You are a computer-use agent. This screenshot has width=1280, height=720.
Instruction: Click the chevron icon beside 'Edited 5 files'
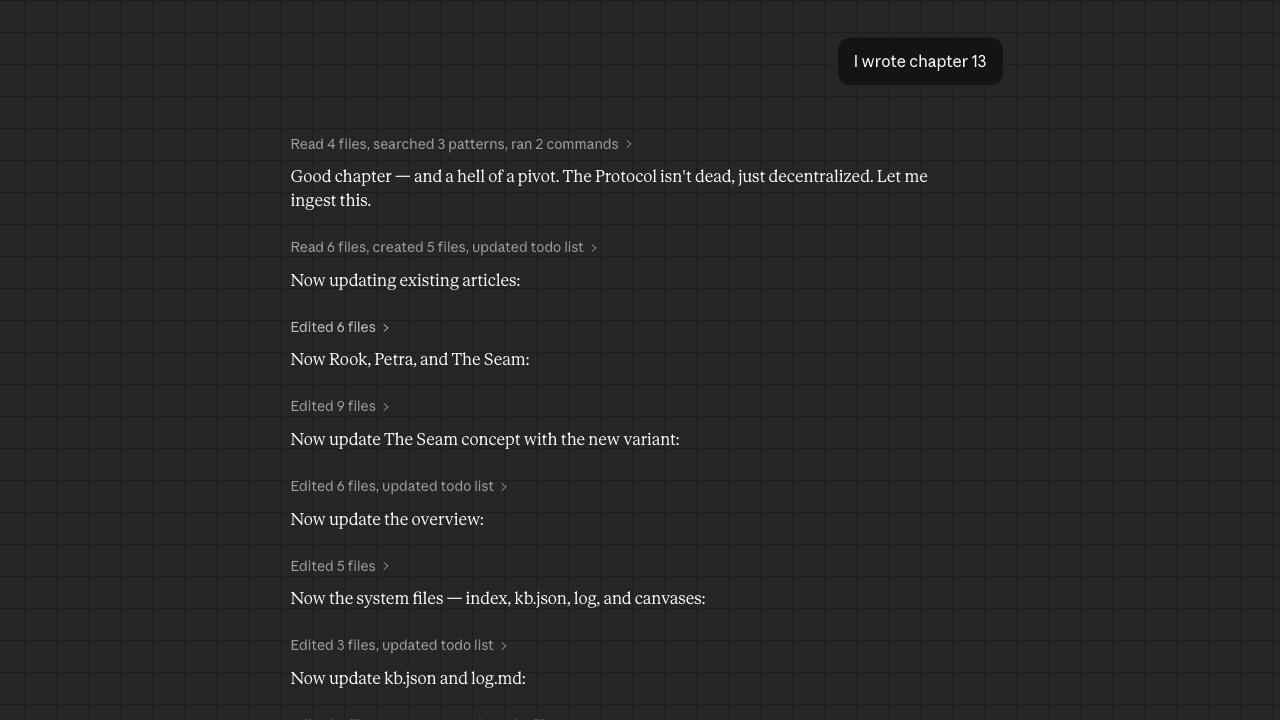coord(386,567)
